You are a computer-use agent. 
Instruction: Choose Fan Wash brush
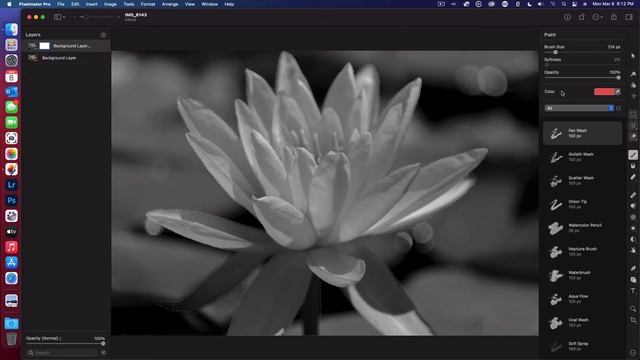[582, 133]
